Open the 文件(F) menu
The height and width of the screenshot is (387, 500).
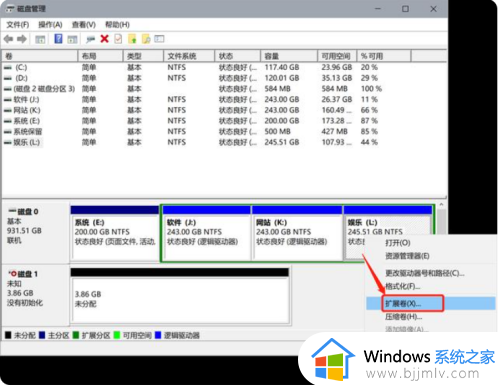coord(18,25)
